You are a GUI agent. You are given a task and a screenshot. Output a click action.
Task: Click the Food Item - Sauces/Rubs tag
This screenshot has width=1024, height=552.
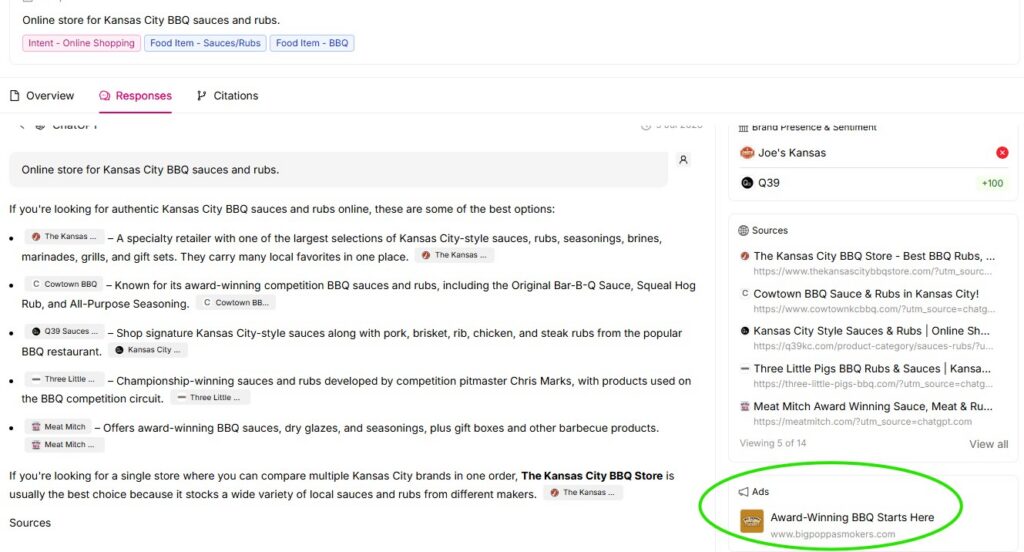[205, 43]
